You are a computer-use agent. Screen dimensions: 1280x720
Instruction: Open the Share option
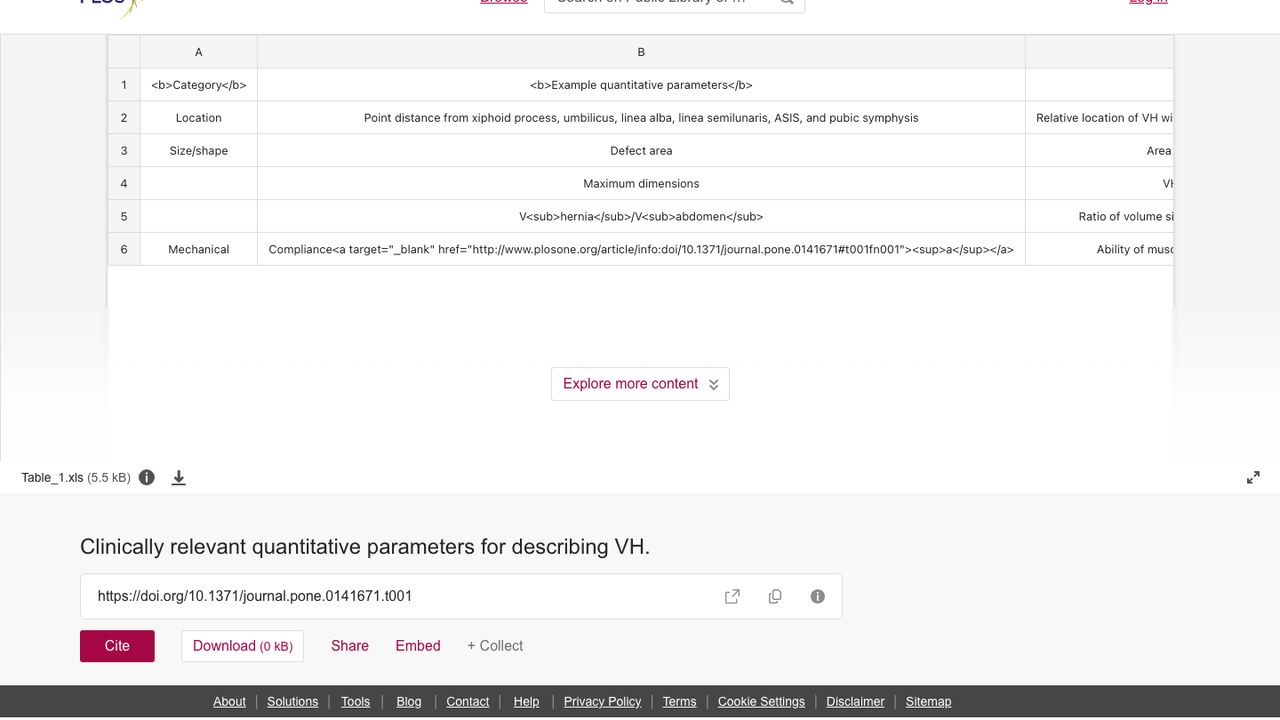(350, 646)
